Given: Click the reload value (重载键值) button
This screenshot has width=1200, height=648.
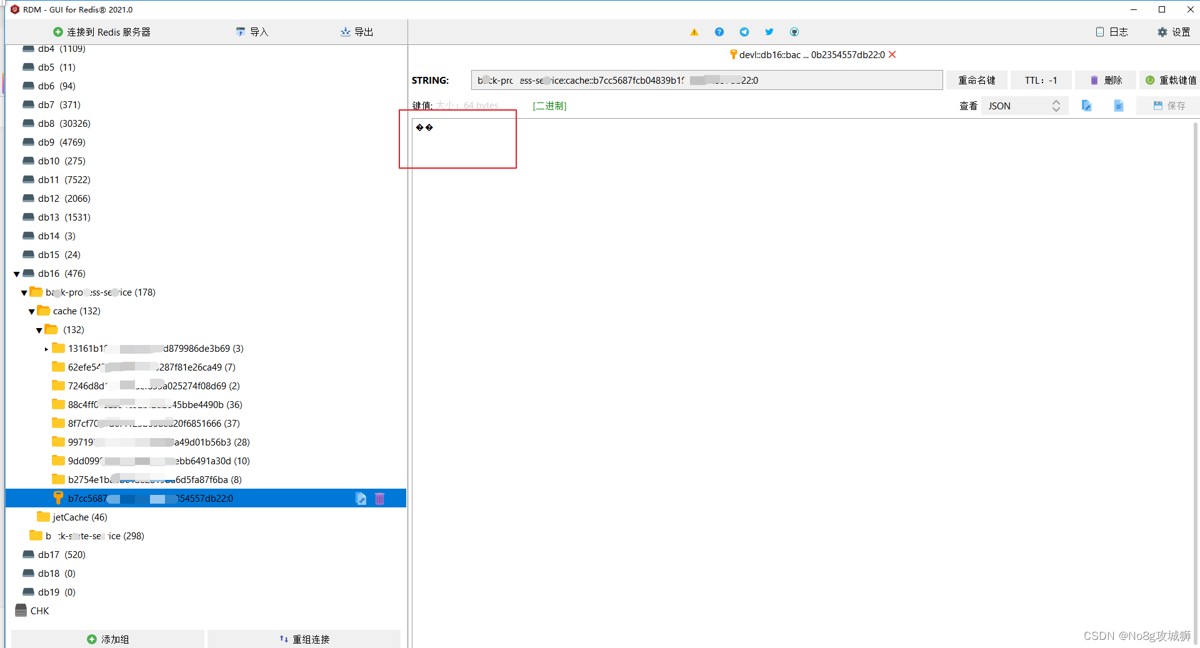Looking at the screenshot, I should coord(1170,80).
